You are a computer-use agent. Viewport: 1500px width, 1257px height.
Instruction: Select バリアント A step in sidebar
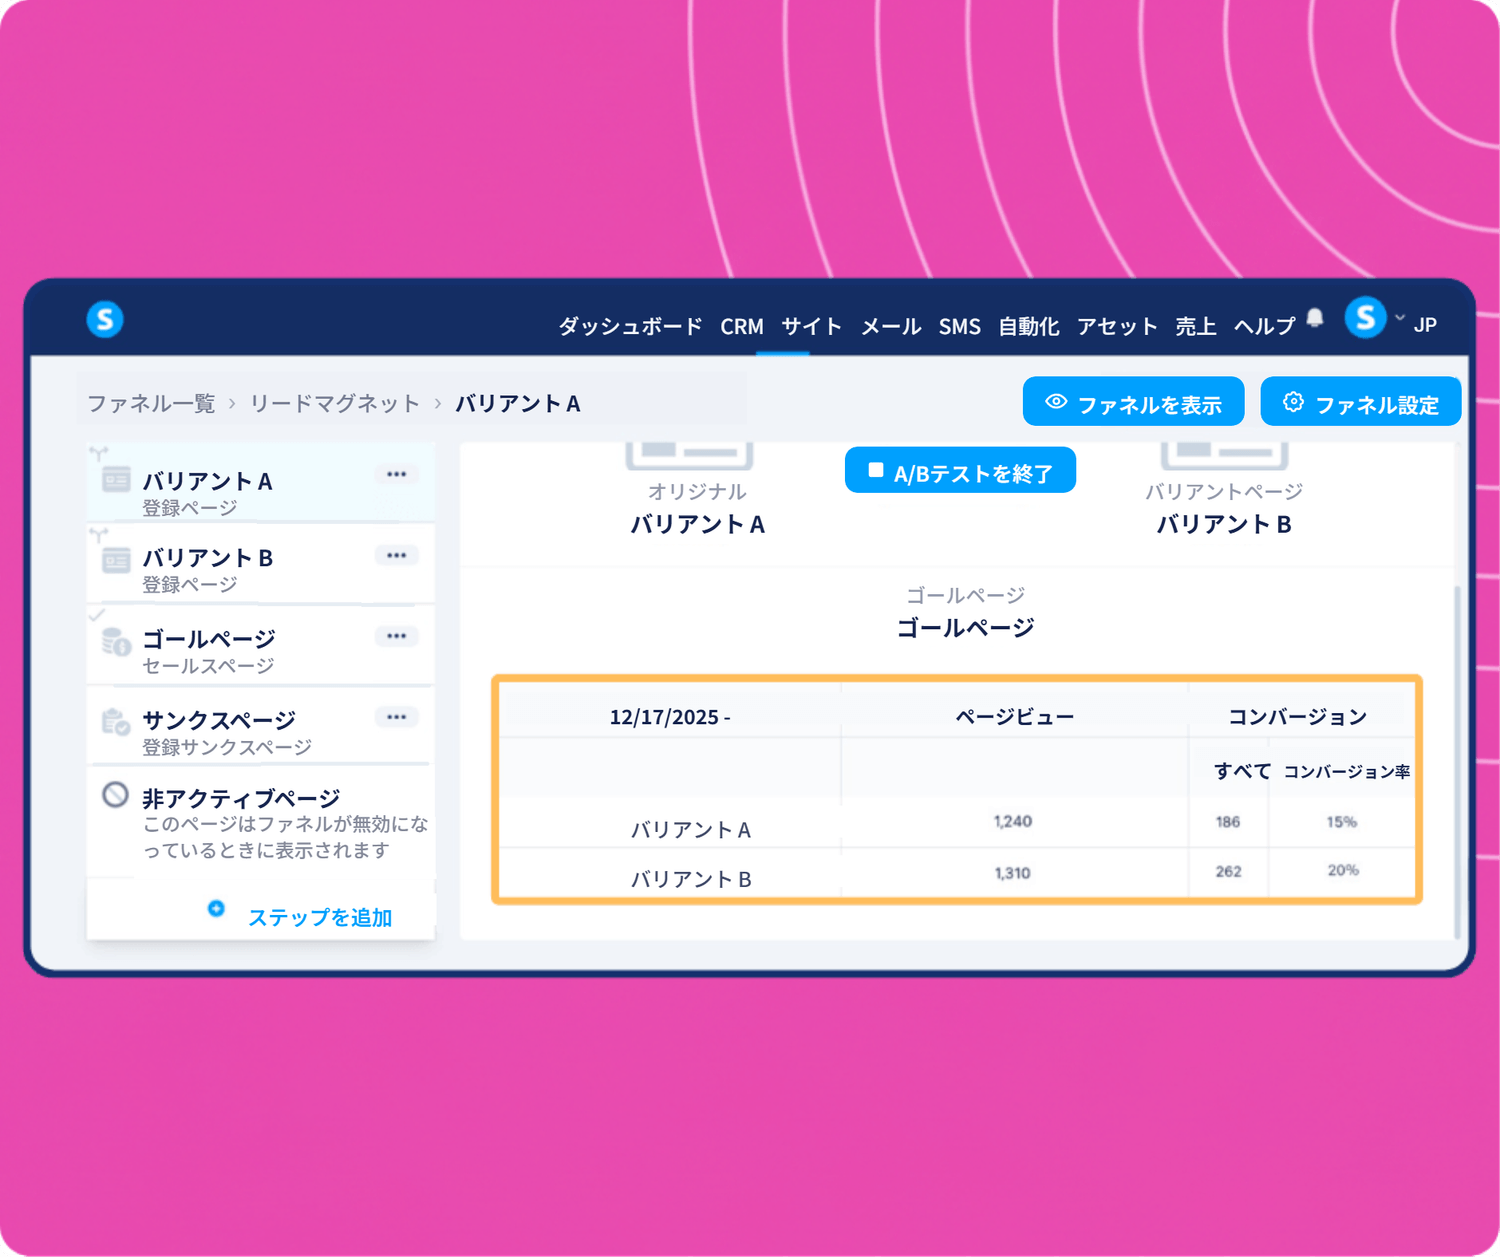pos(261,482)
